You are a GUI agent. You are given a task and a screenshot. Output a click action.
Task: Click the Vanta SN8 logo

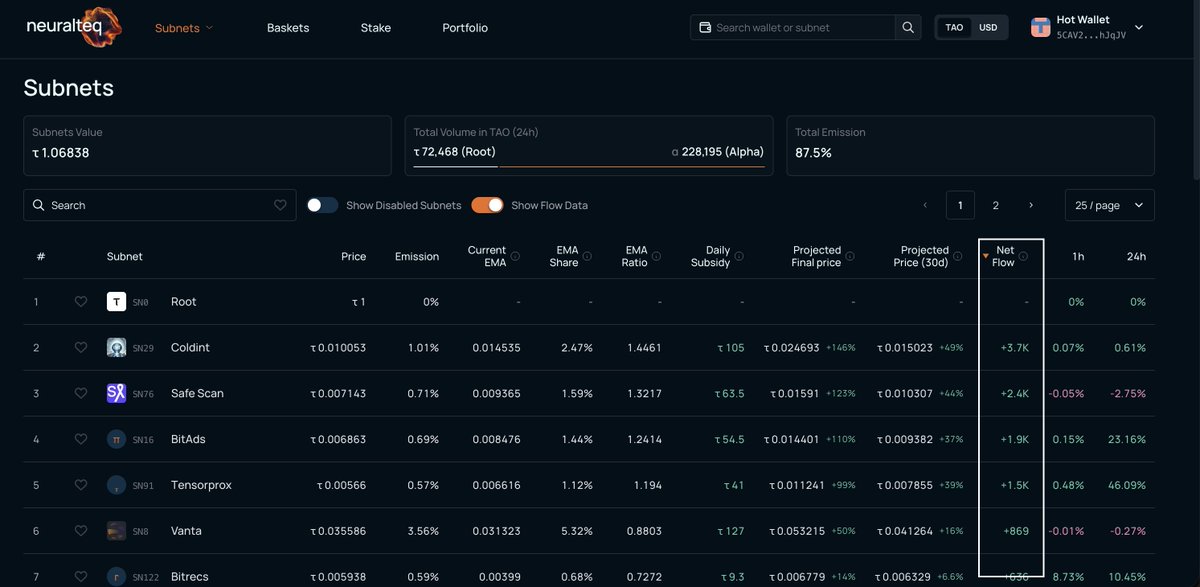(x=116, y=532)
